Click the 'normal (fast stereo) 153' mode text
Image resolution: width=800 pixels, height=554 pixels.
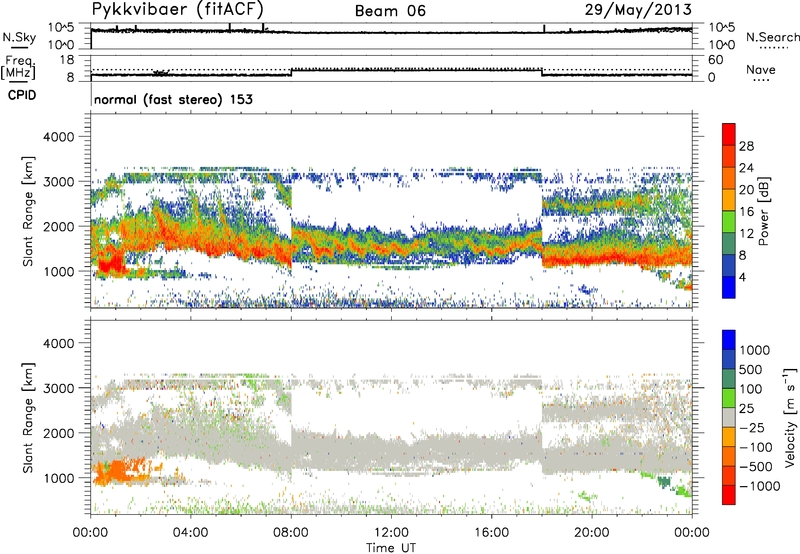coord(173,99)
